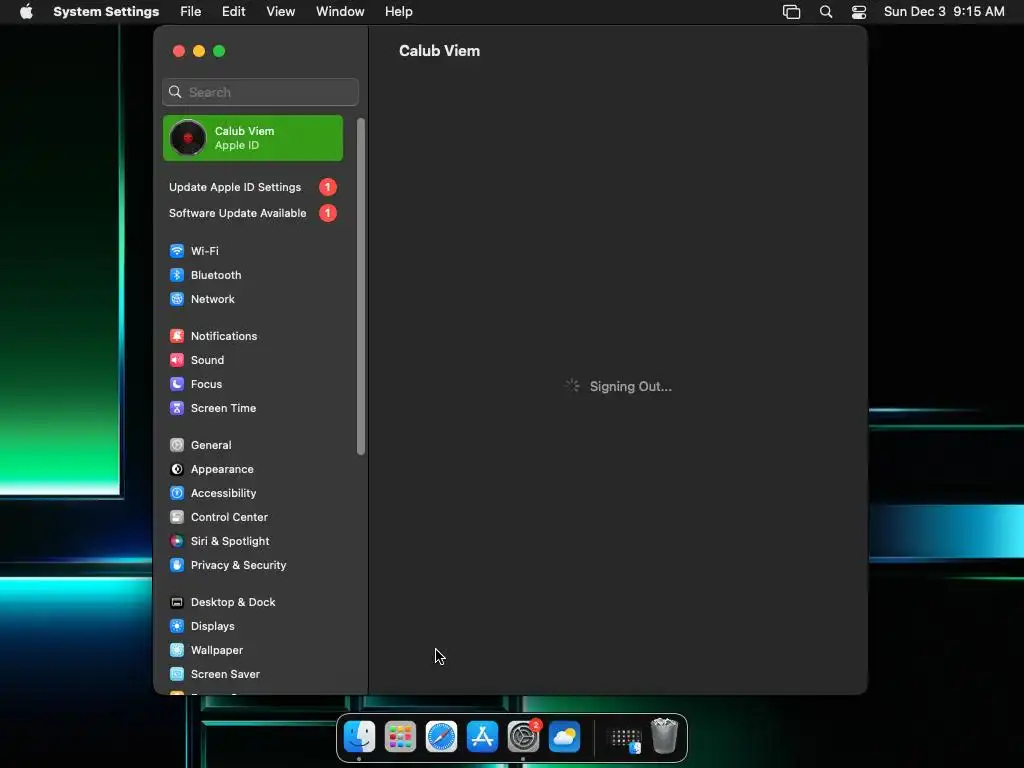Click the Displays label
This screenshot has height=768, width=1024.
point(213,626)
